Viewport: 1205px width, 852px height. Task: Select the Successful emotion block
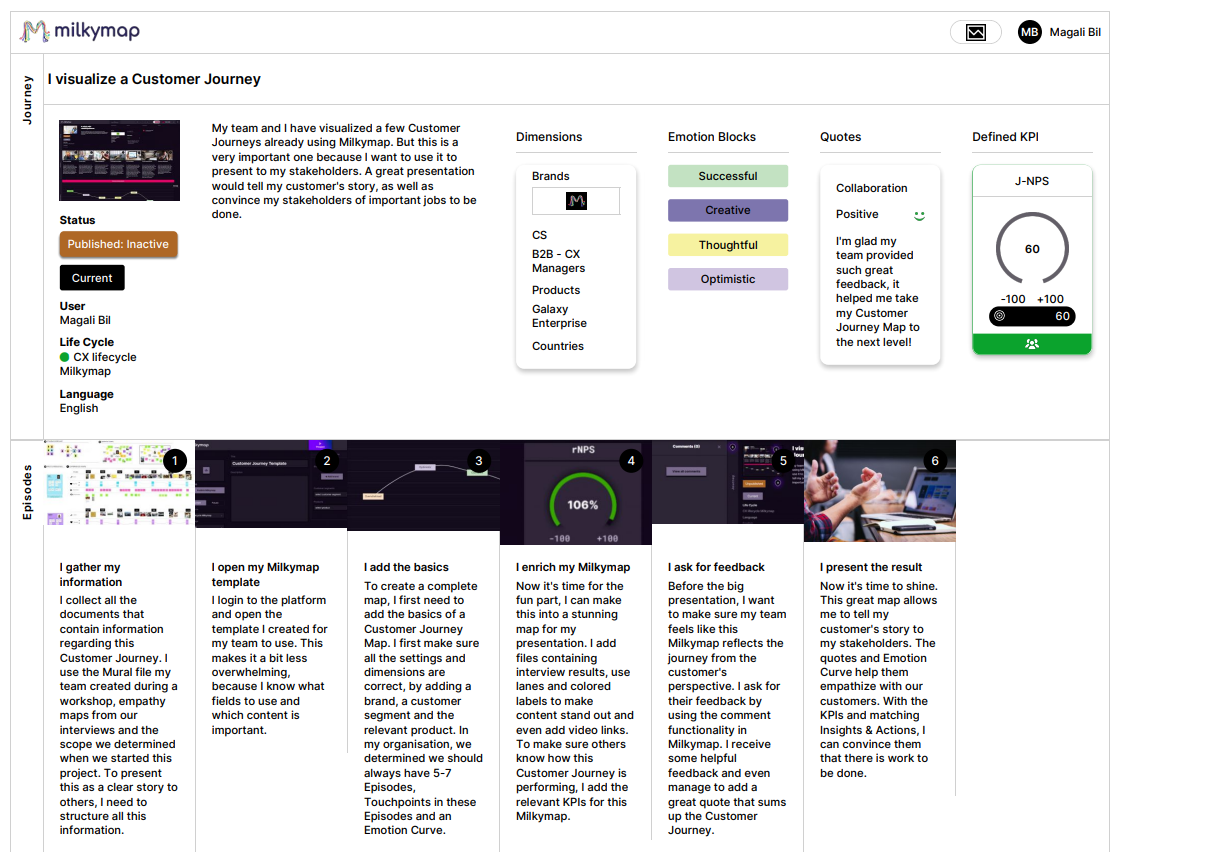coord(728,176)
